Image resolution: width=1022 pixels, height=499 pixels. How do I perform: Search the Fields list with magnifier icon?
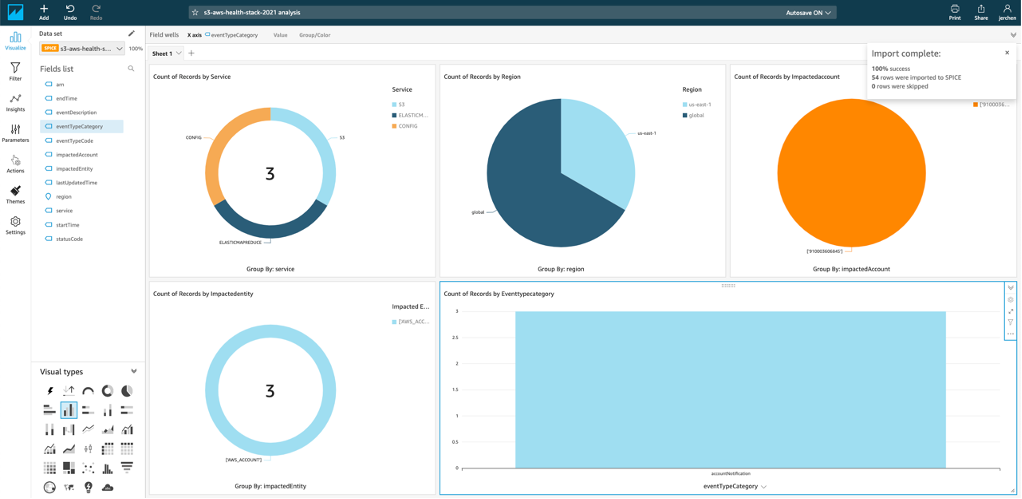[x=131, y=68]
